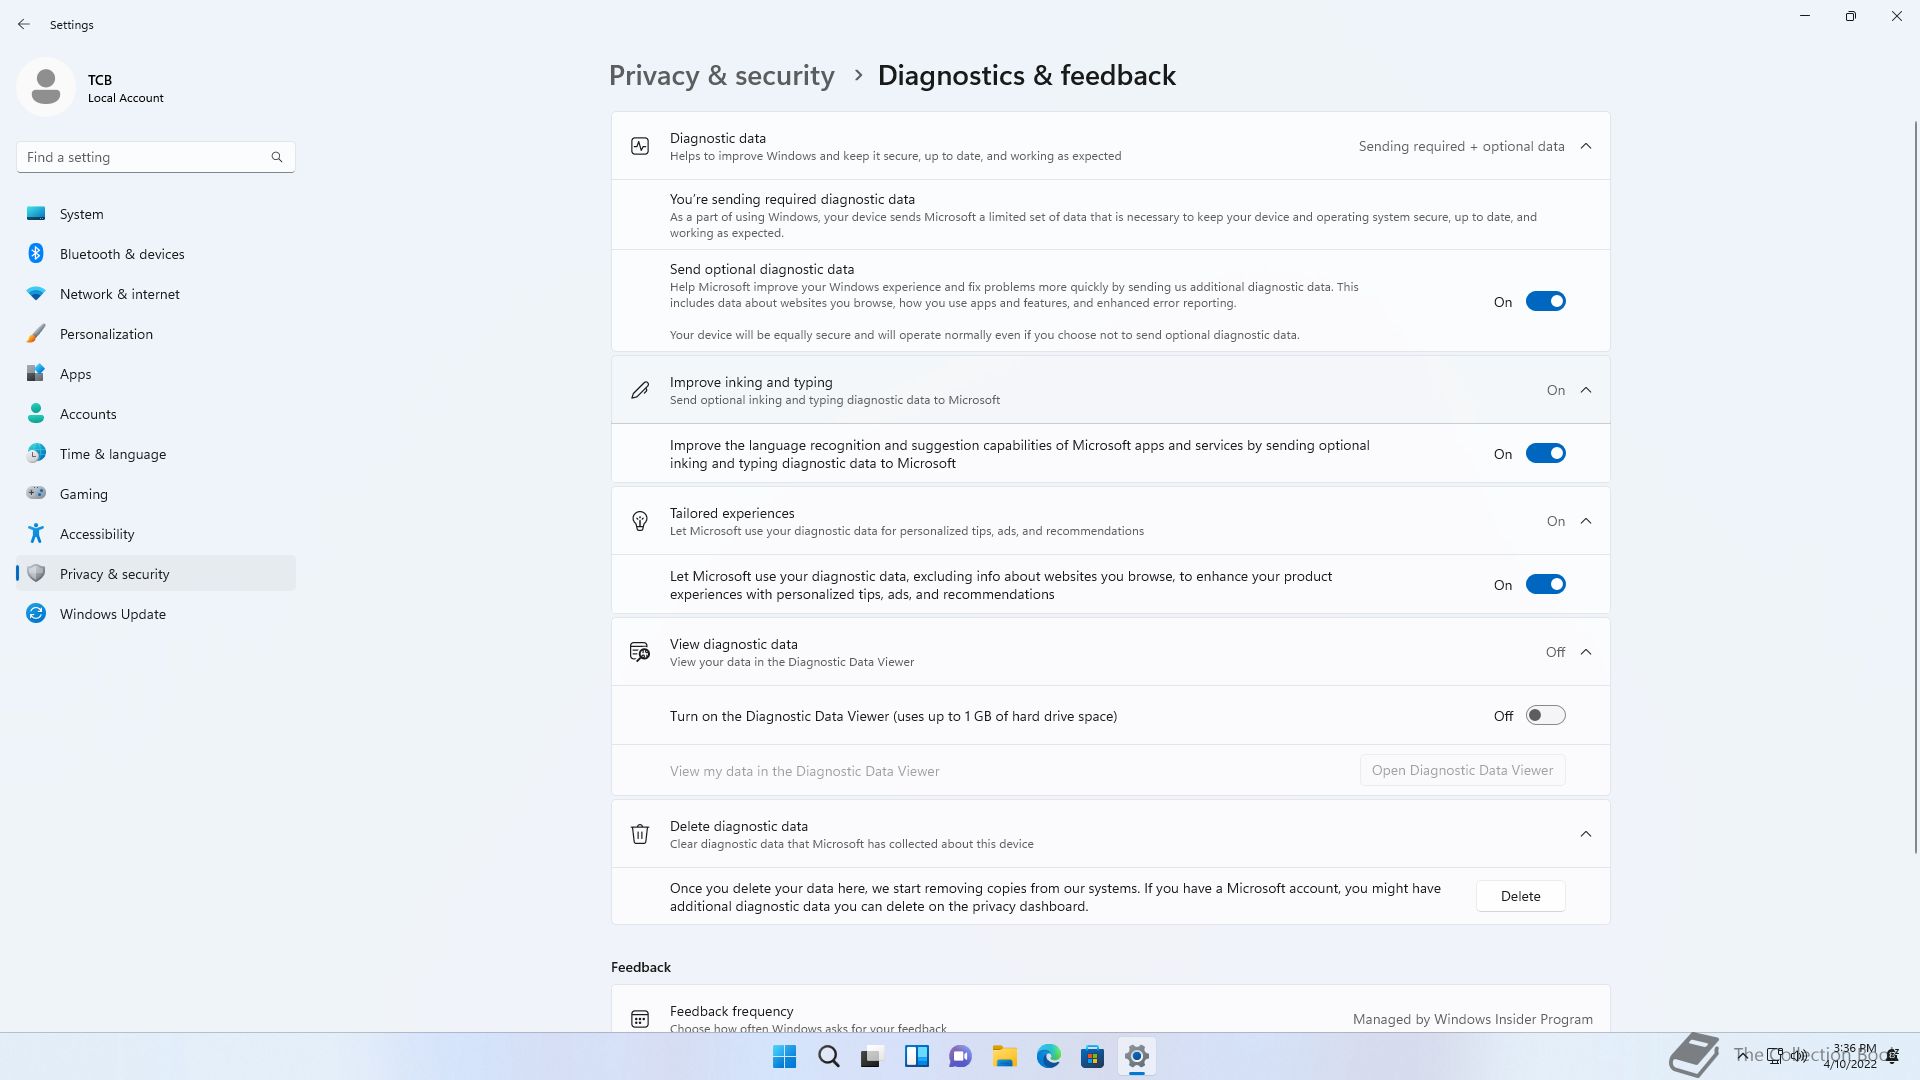Click Privacy & security breadcrumb link
The width and height of the screenshot is (1920, 1080).
coord(721,76)
